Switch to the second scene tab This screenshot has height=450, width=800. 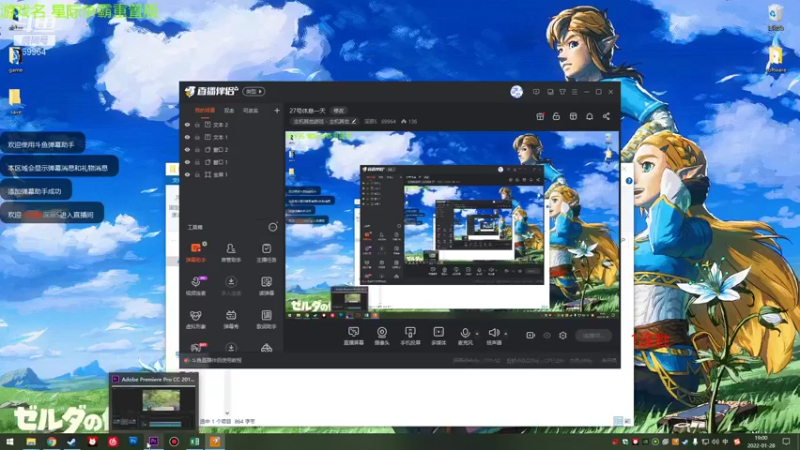point(229,110)
